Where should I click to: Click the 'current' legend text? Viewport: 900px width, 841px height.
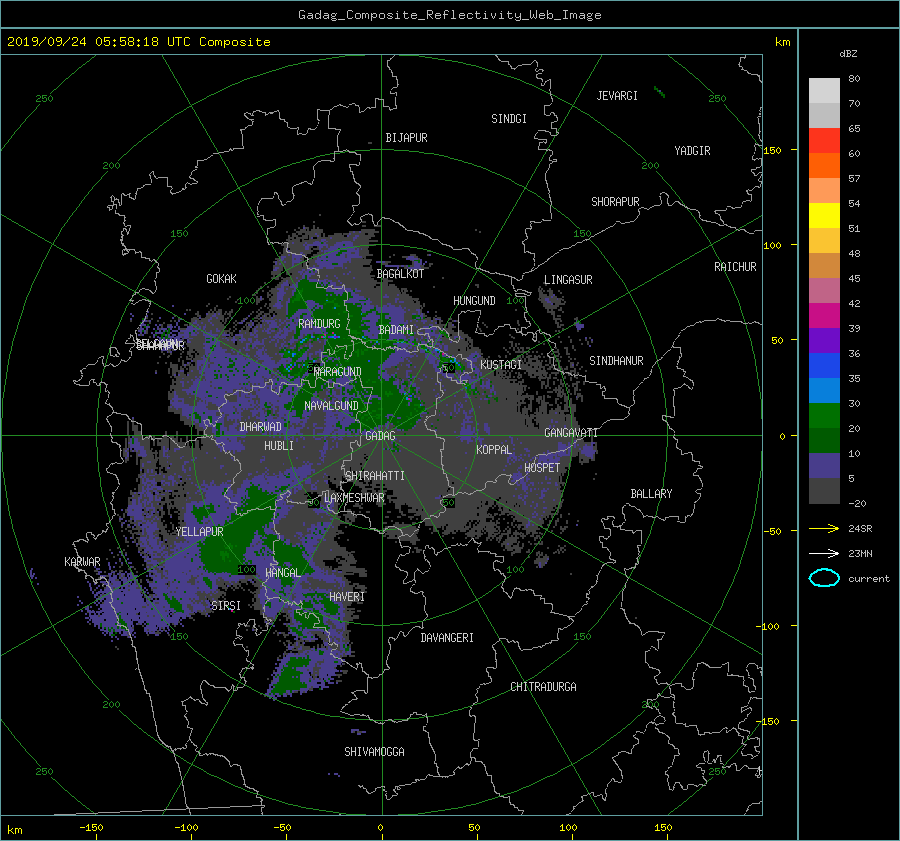pos(869,579)
